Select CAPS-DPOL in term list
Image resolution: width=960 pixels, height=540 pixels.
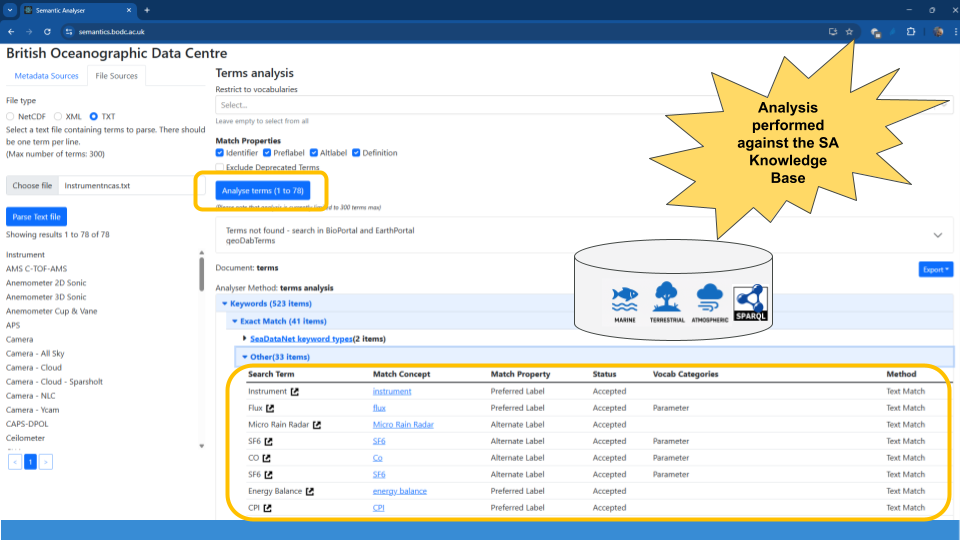click(27, 424)
